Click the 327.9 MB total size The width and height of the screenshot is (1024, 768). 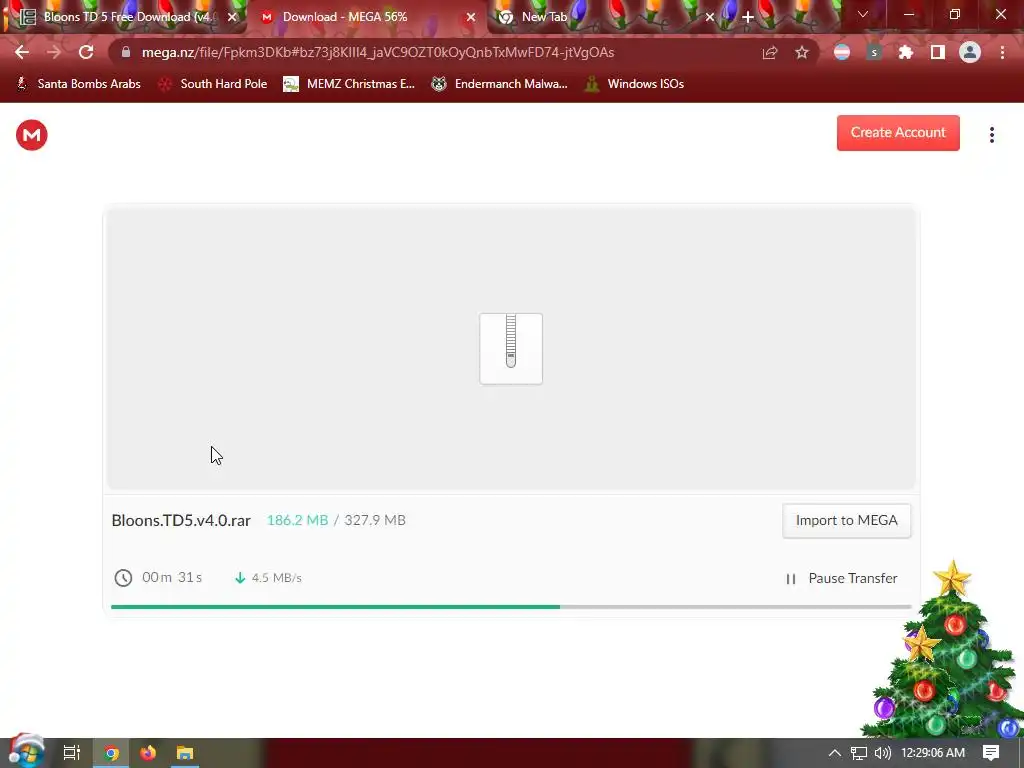pyautogui.click(x=375, y=520)
